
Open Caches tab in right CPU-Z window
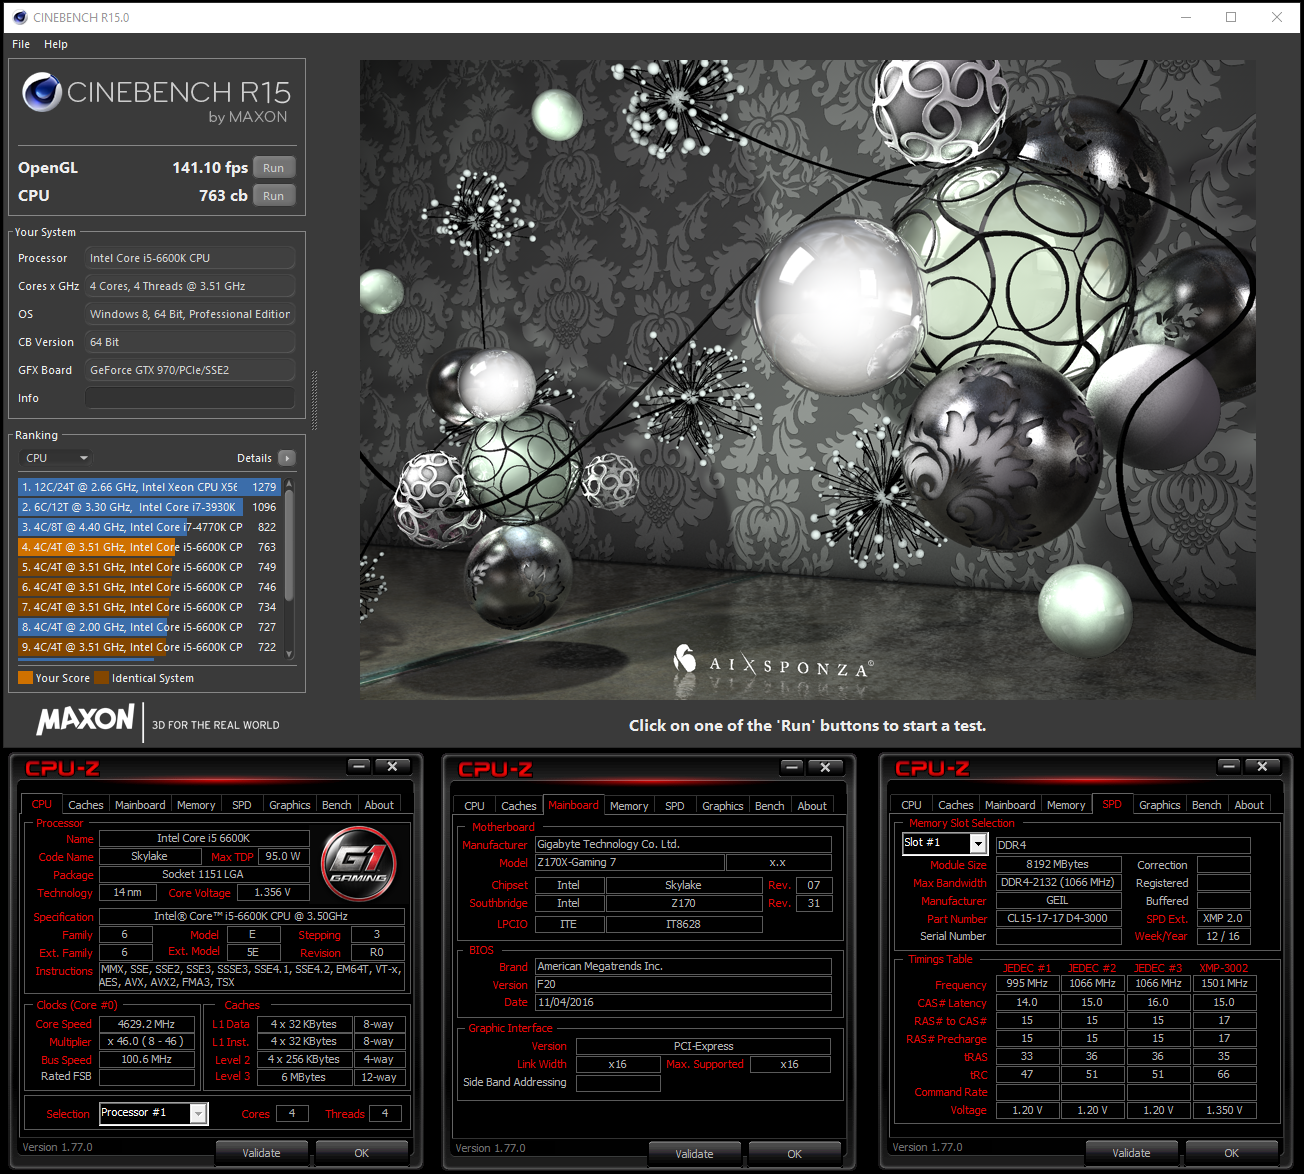point(956,805)
